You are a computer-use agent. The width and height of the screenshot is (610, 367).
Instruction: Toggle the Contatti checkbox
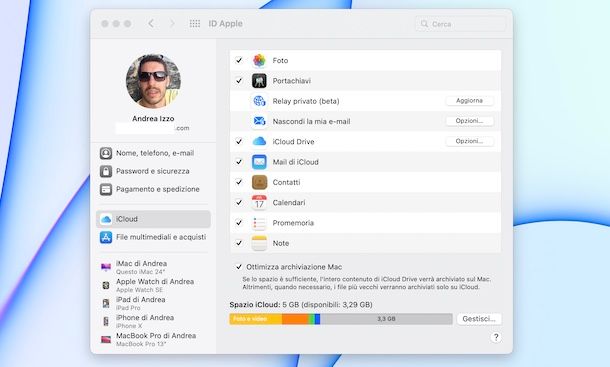point(239,182)
